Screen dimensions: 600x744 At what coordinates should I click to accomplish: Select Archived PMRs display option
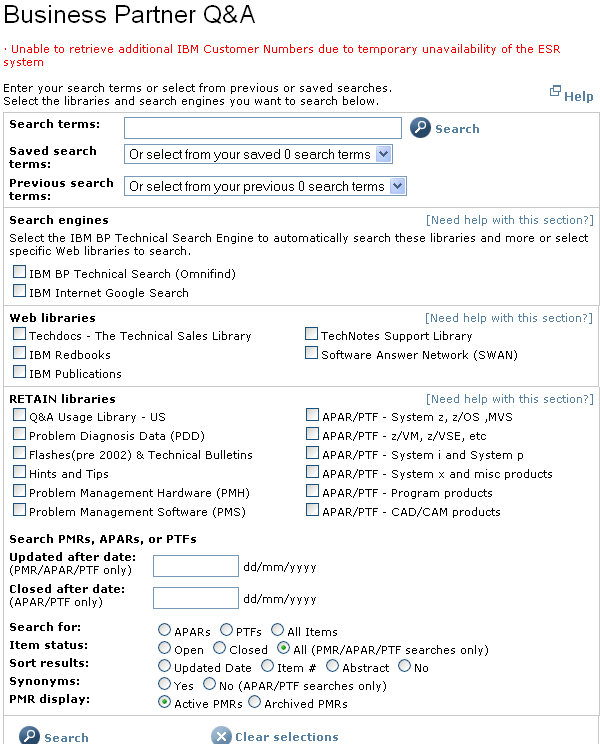point(254,702)
